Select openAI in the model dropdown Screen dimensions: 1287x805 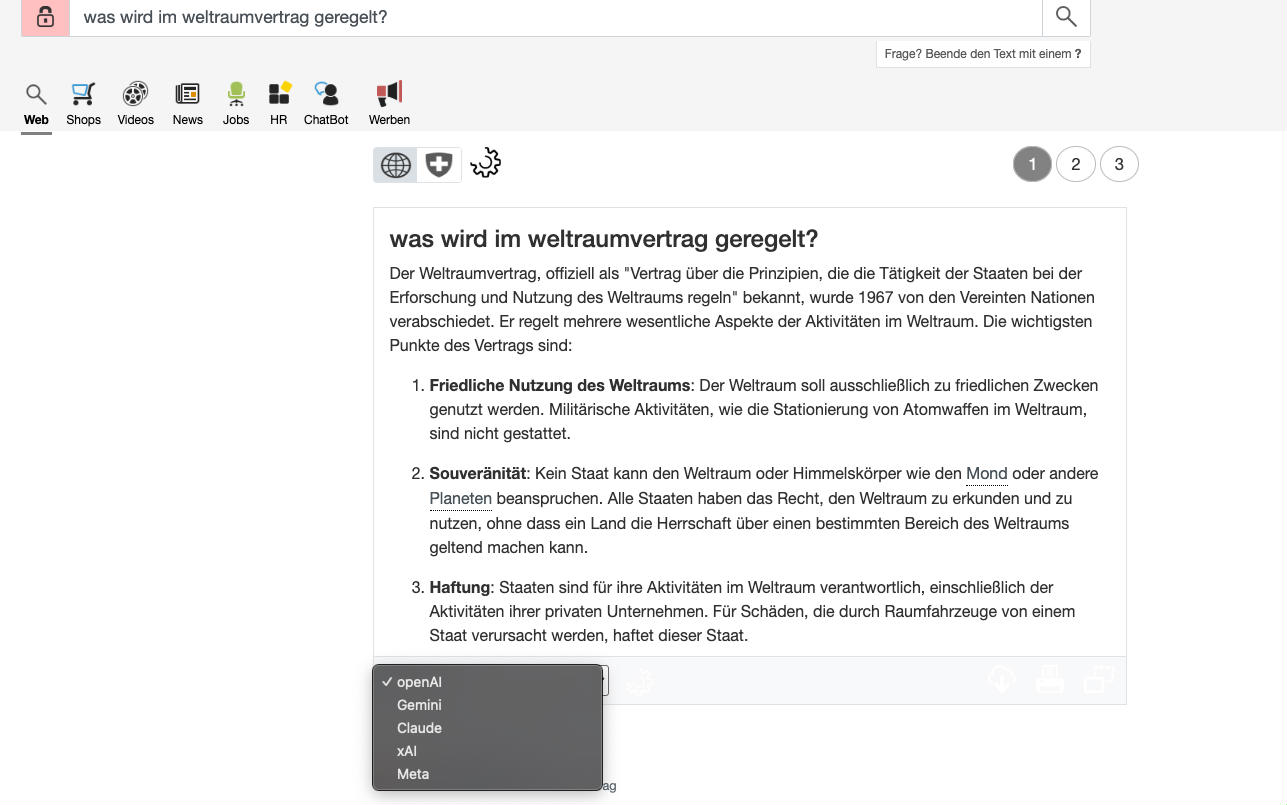(x=487, y=682)
